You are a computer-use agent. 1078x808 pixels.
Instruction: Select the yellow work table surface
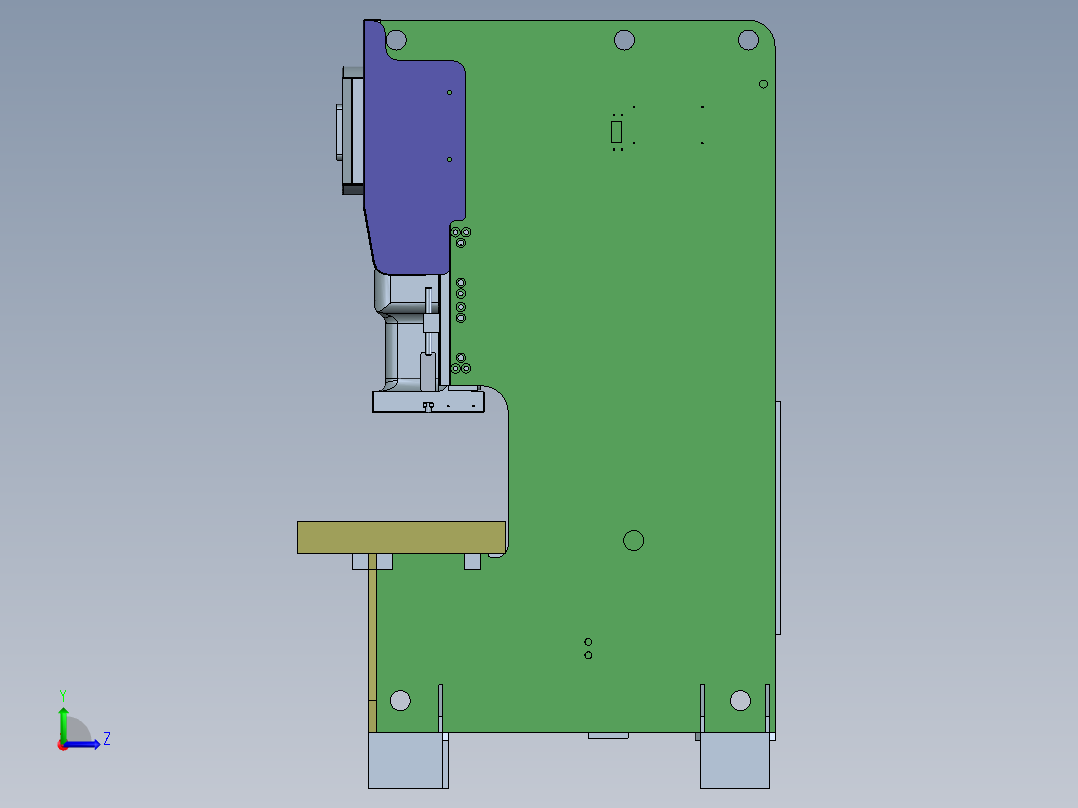click(400, 535)
